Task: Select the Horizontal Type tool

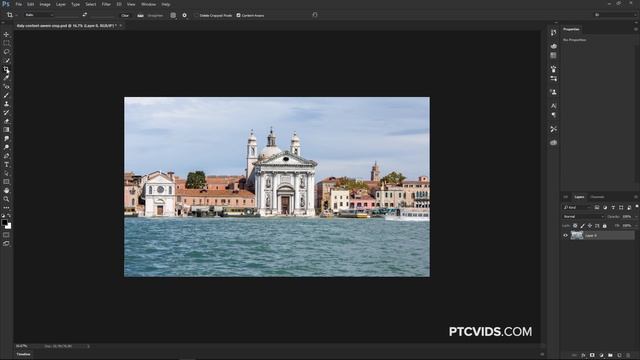Action: [6, 164]
